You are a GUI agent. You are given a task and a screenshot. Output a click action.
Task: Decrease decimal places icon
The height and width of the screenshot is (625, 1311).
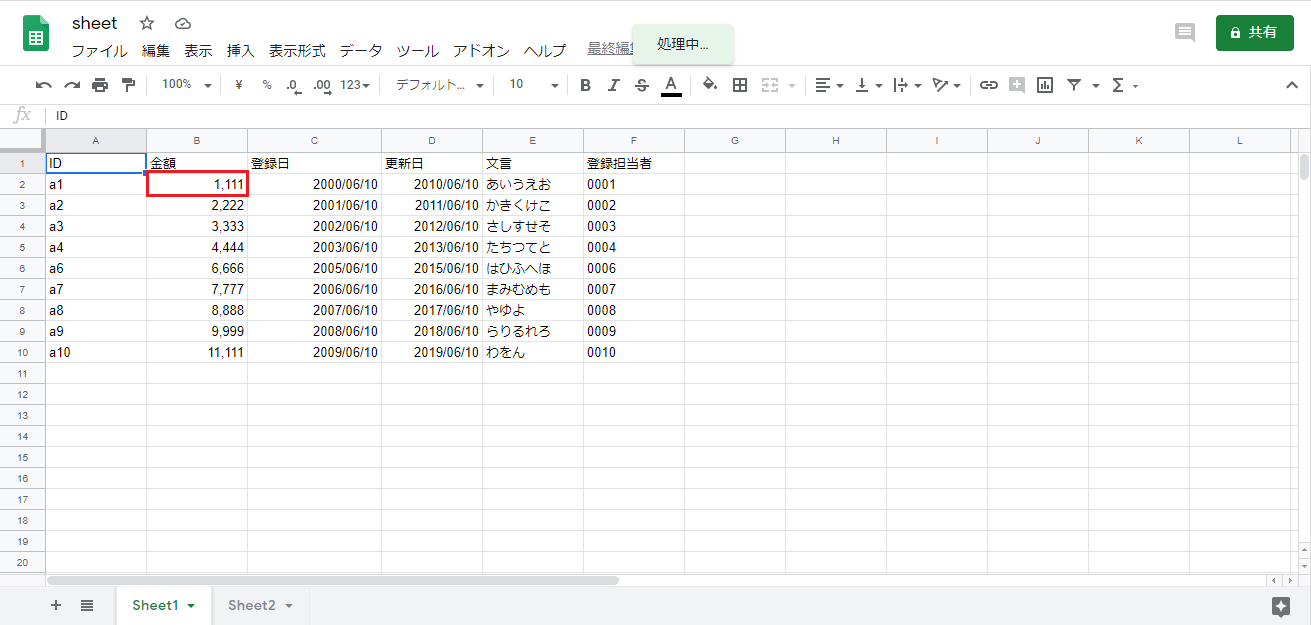293,85
